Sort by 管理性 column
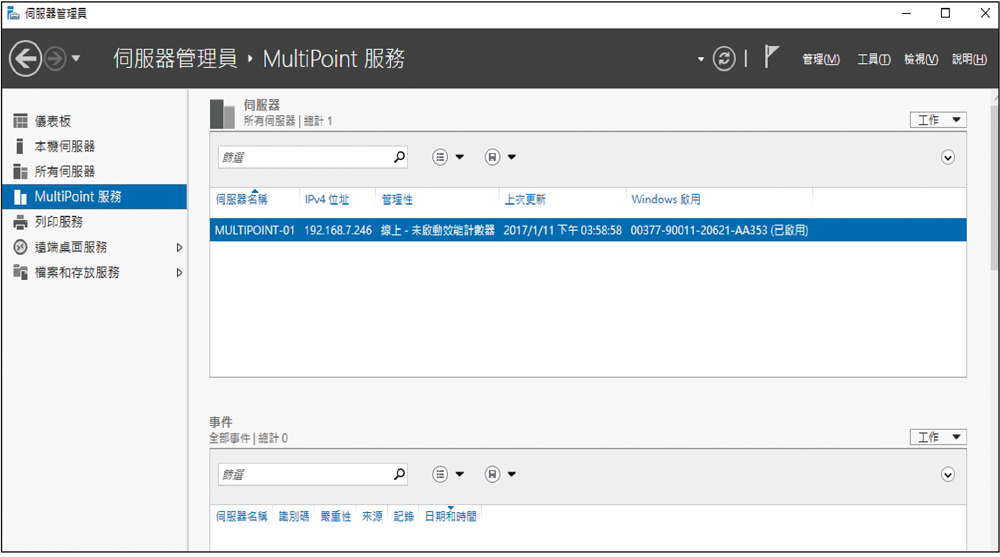 397,200
